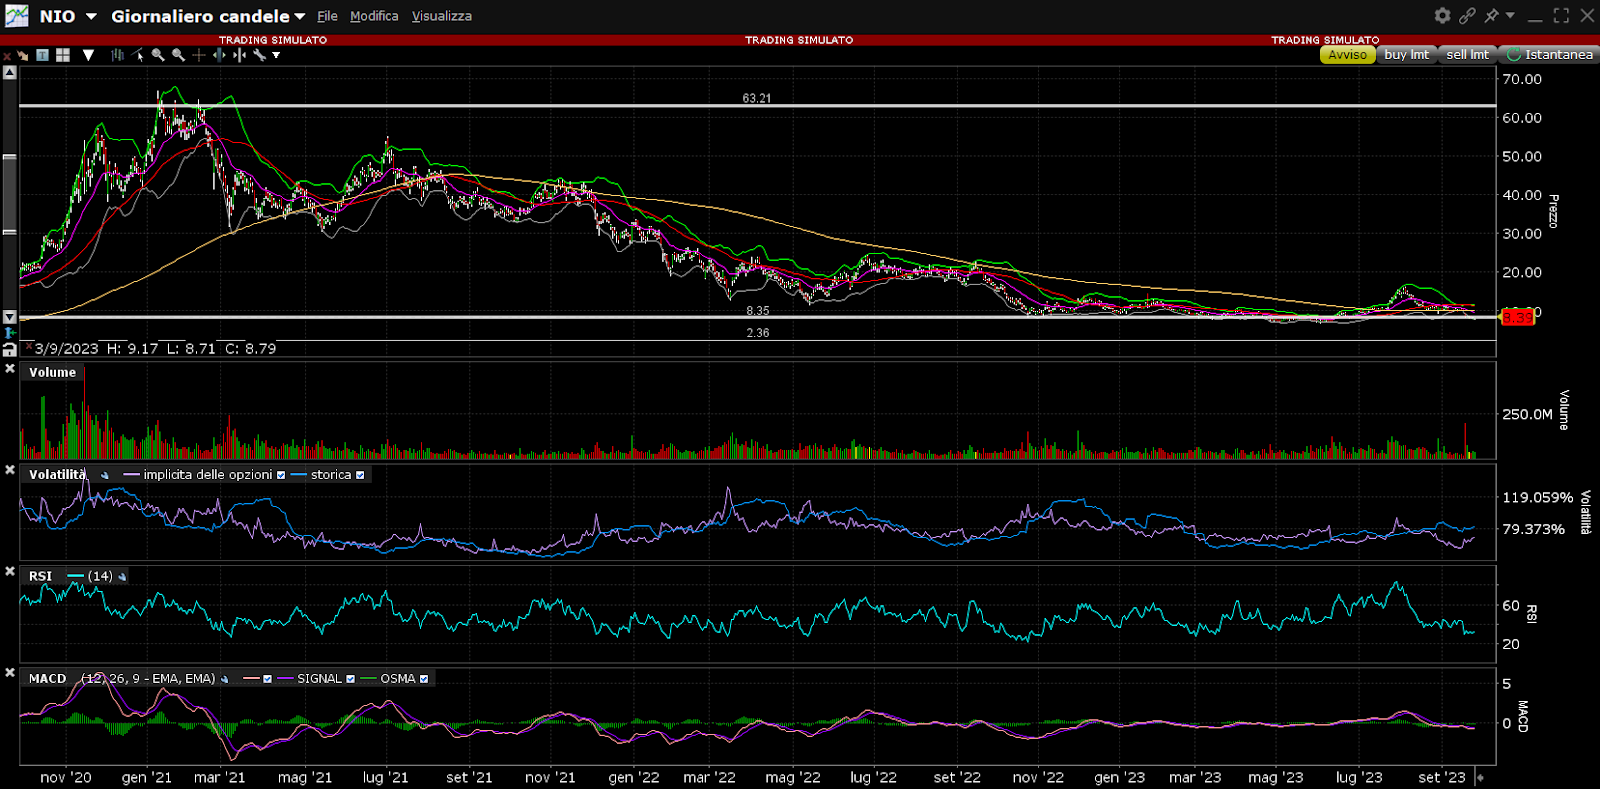1600x789 pixels.
Task: Click scroll up arrow on left scale
Action: click(9, 72)
